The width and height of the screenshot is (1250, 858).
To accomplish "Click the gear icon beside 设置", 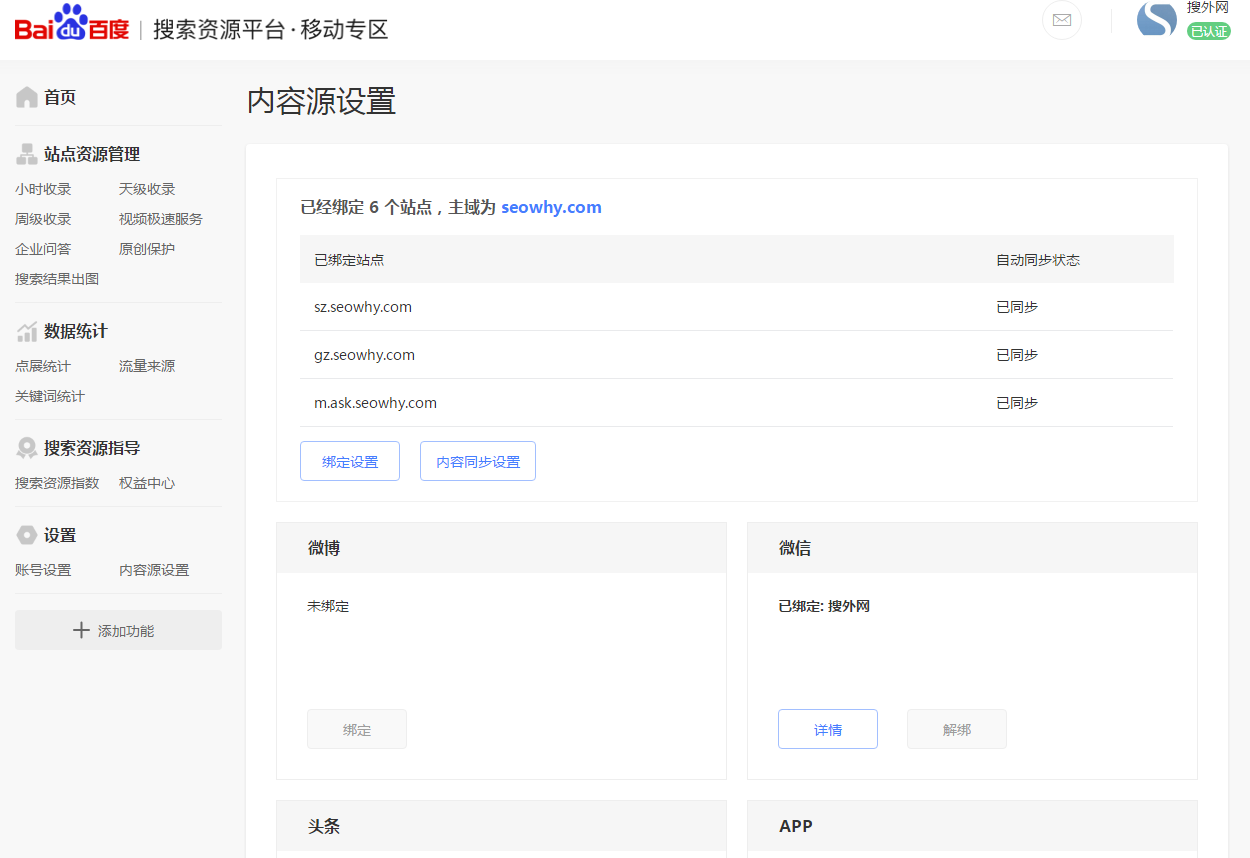I will click(x=24, y=534).
